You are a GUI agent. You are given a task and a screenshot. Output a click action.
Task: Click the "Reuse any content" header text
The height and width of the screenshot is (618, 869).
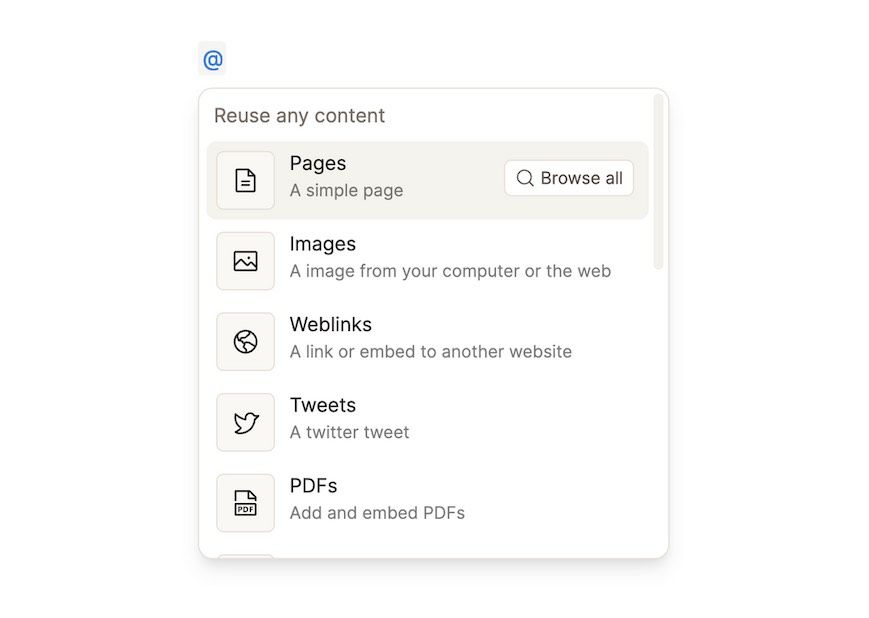point(299,116)
